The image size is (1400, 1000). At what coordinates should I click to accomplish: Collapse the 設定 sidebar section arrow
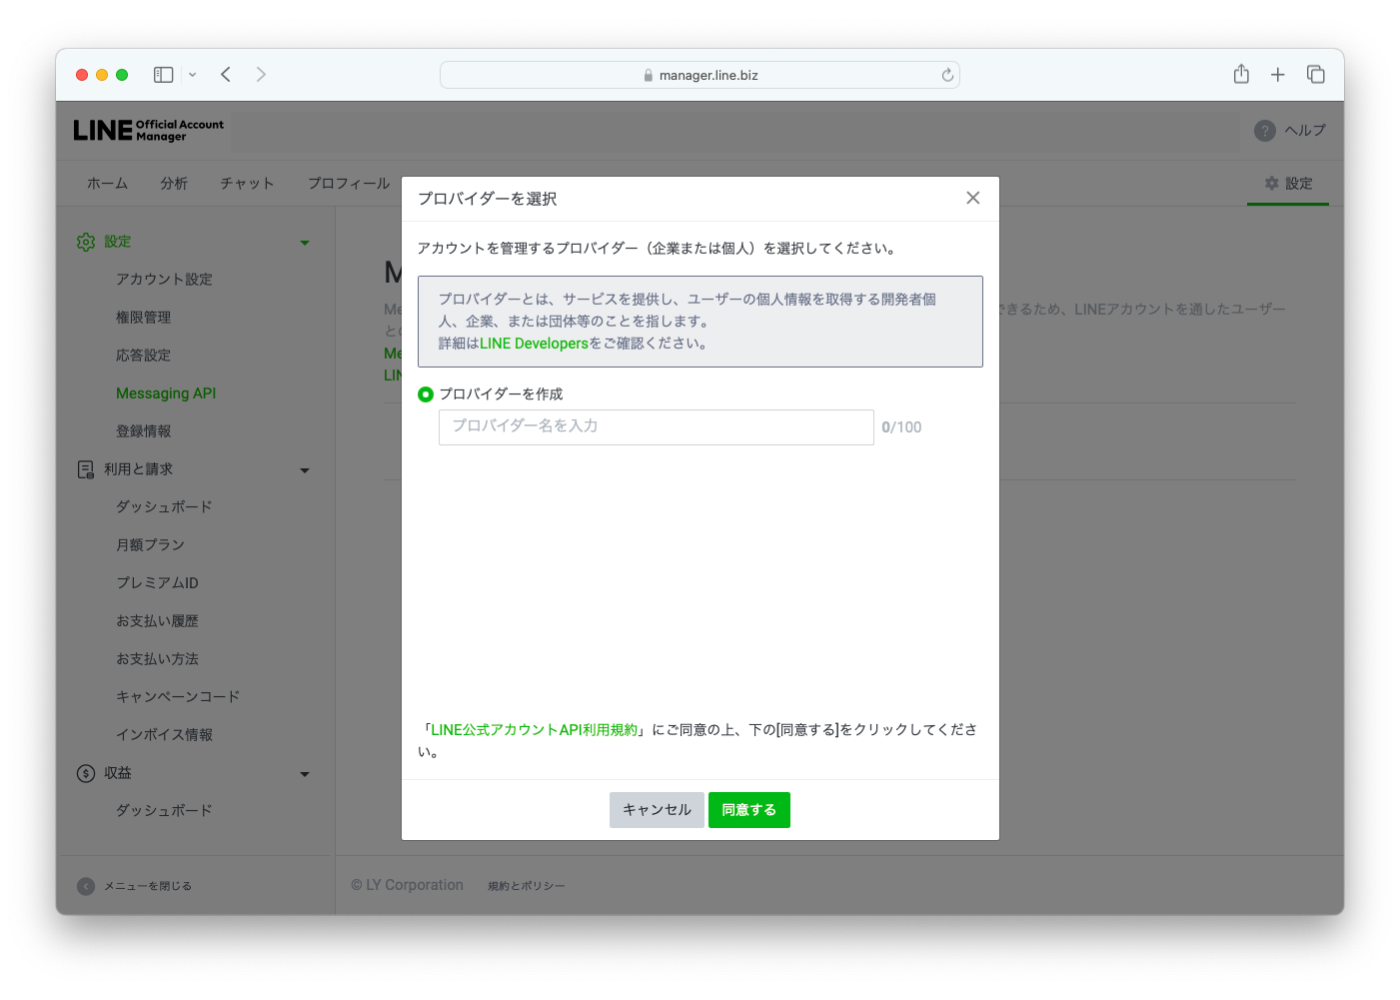[x=305, y=243]
